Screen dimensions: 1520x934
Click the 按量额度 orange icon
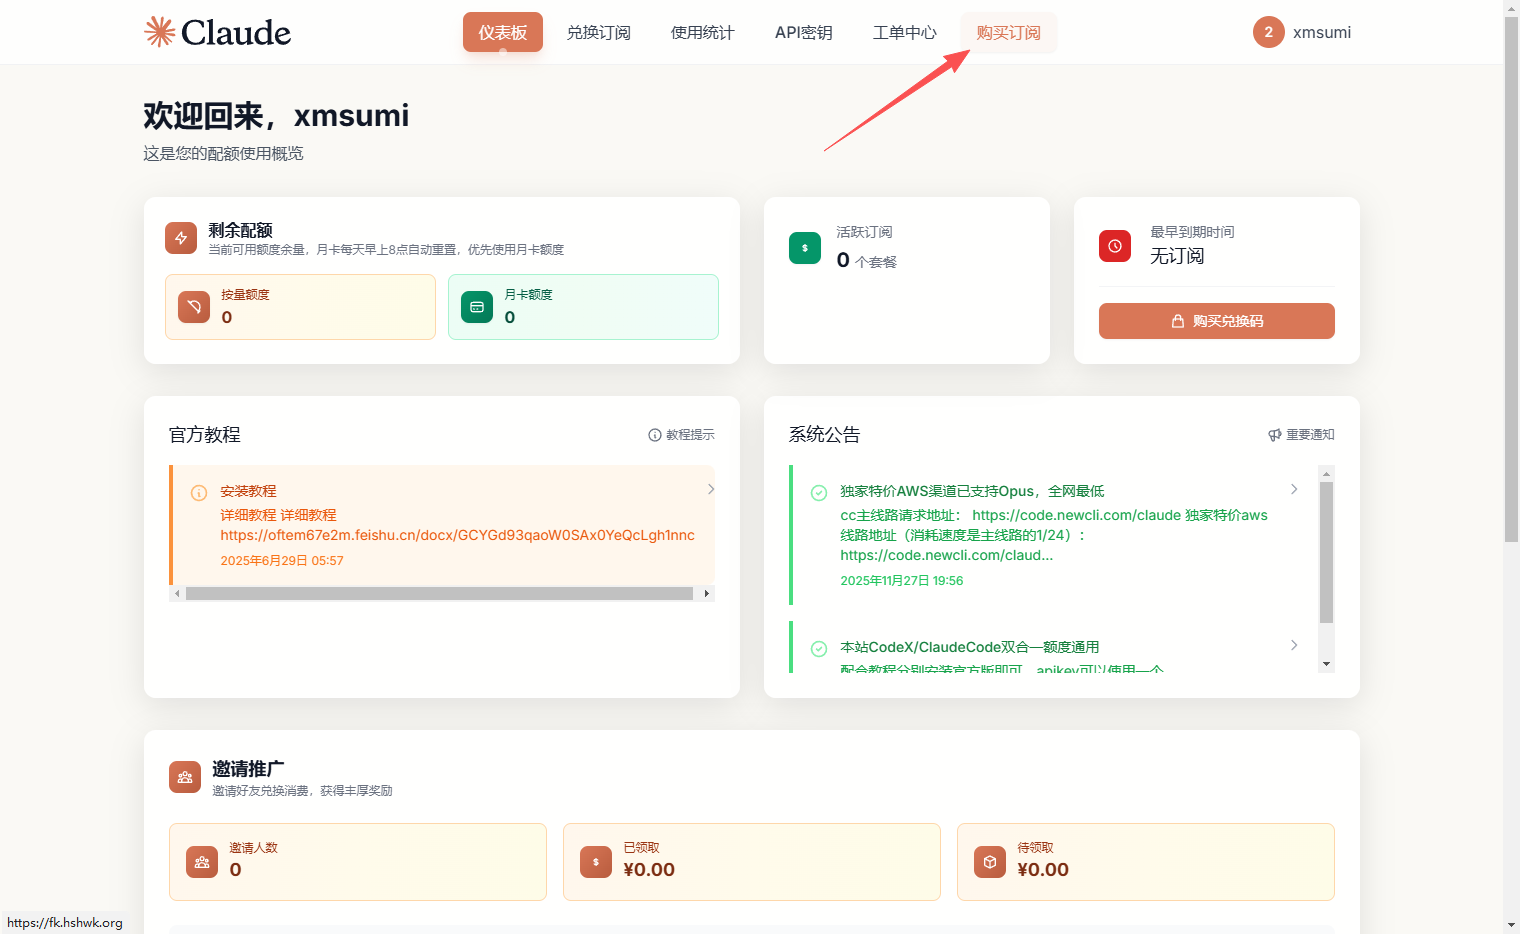[194, 307]
